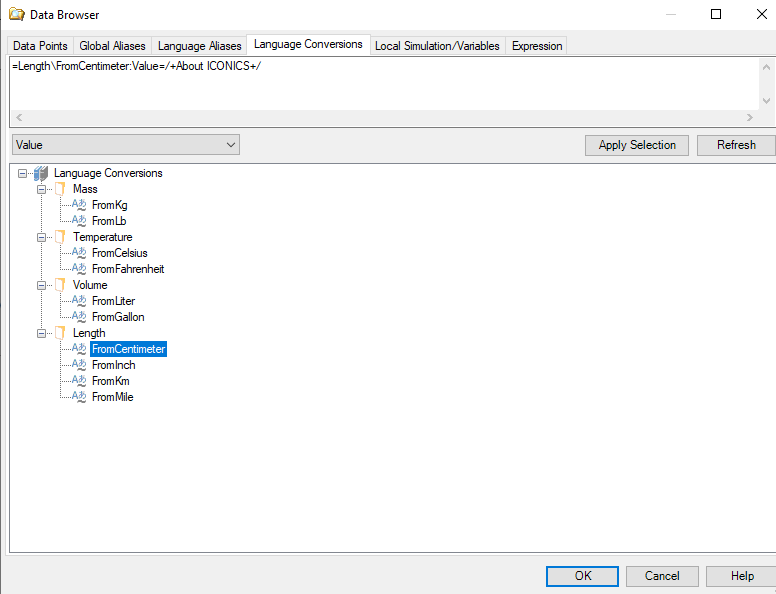This screenshot has height=594, width=776.
Task: Collapse the Mass tree node
Action: coord(42,189)
